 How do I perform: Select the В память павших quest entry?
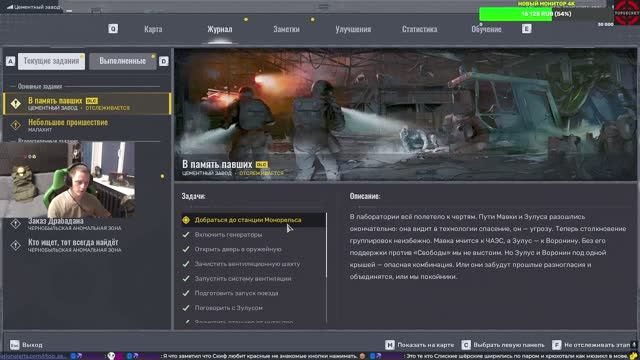point(87,104)
